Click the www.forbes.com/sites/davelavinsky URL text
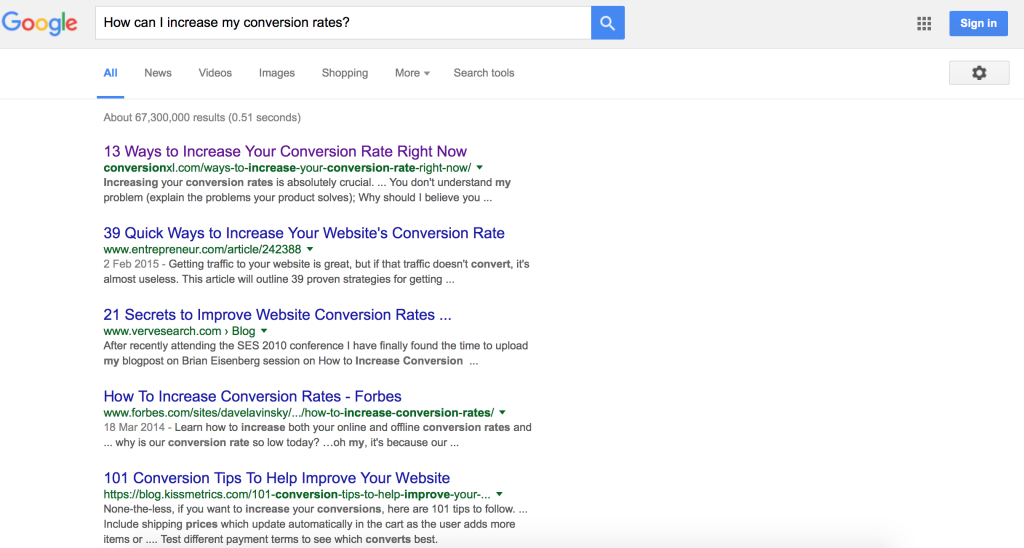This screenshot has width=1024, height=548. tap(298, 413)
